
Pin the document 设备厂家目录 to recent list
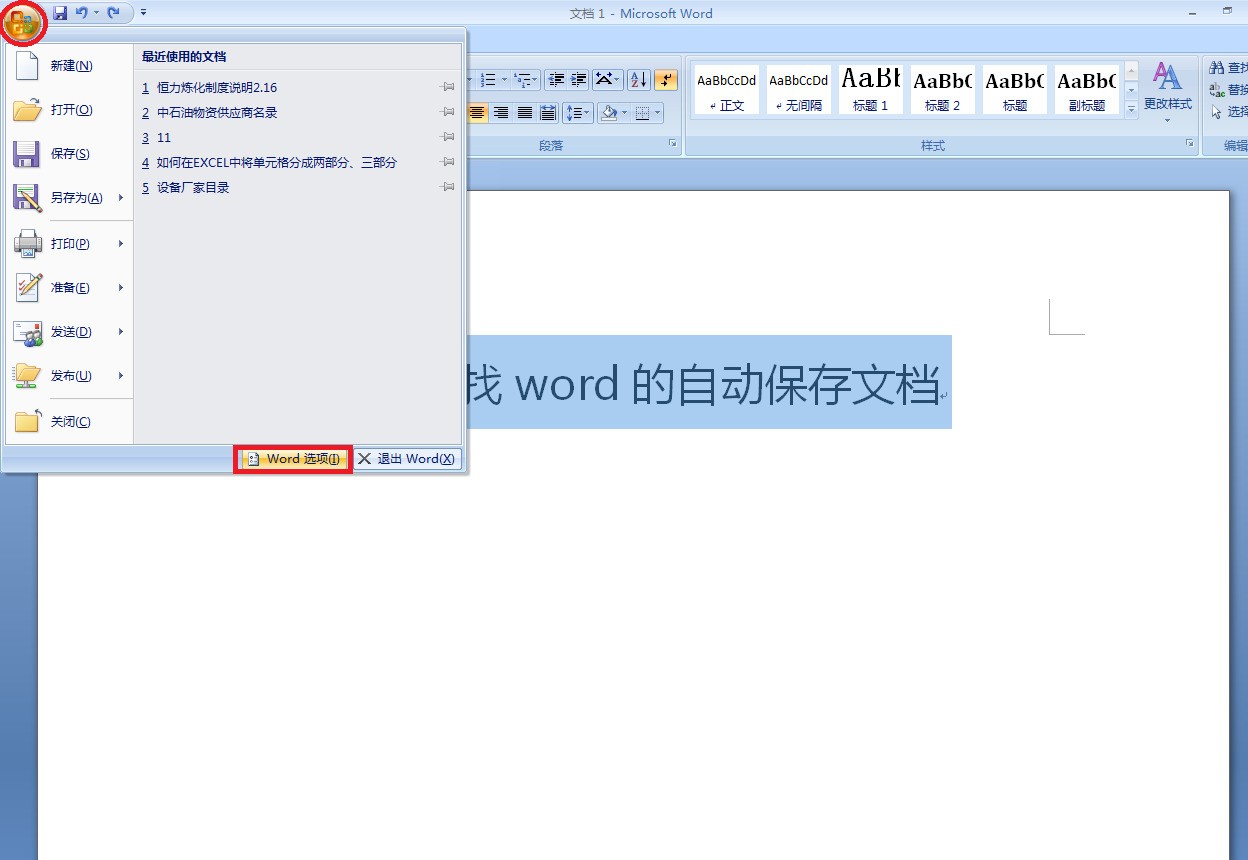[x=447, y=187]
